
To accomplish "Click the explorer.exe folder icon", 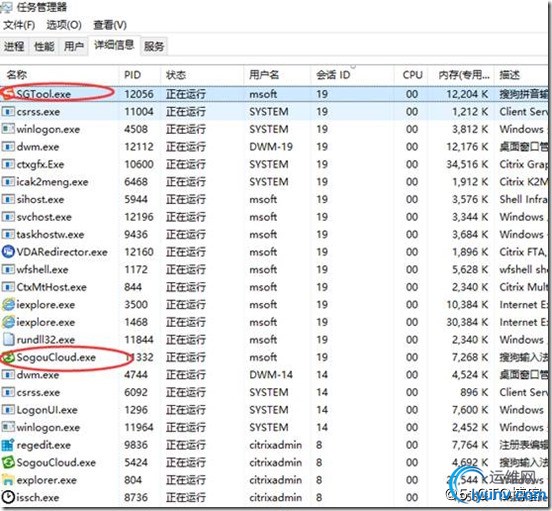I will (8, 480).
